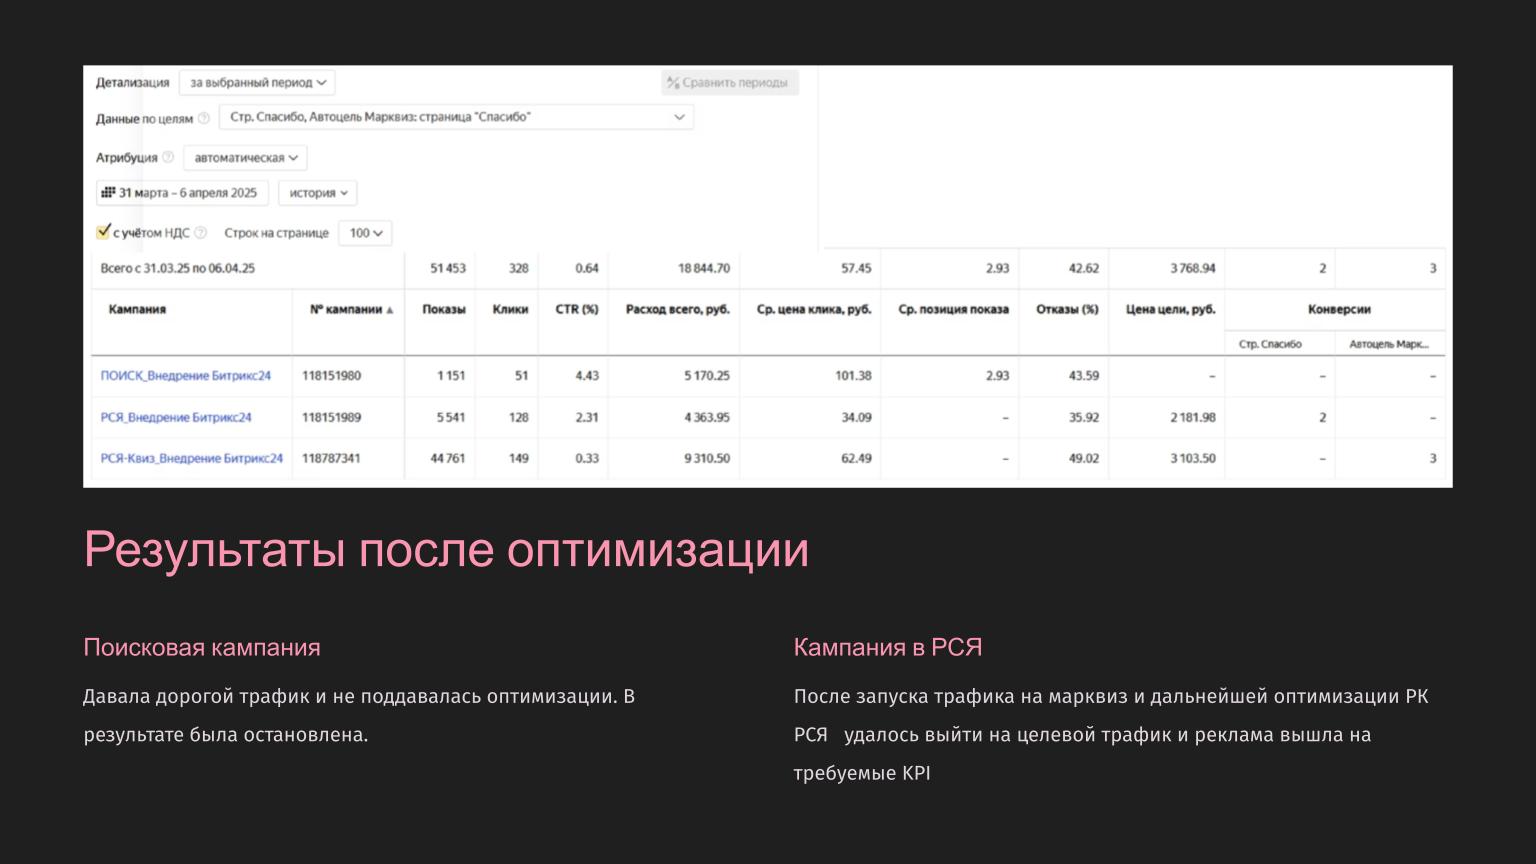Click average click price 101.38

click(853, 376)
